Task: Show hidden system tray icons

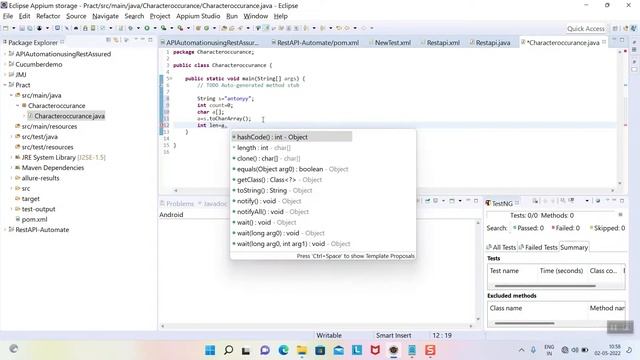Action: pyautogui.click(x=521, y=350)
